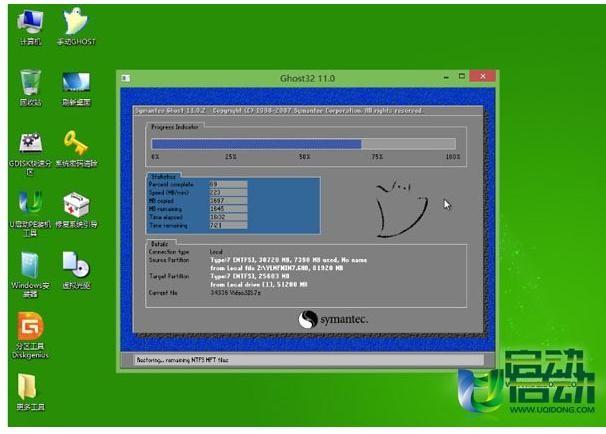This screenshot has height=434, width=606.
Task: Open the Recycle Bin (回收站) icon
Action: 30,88
